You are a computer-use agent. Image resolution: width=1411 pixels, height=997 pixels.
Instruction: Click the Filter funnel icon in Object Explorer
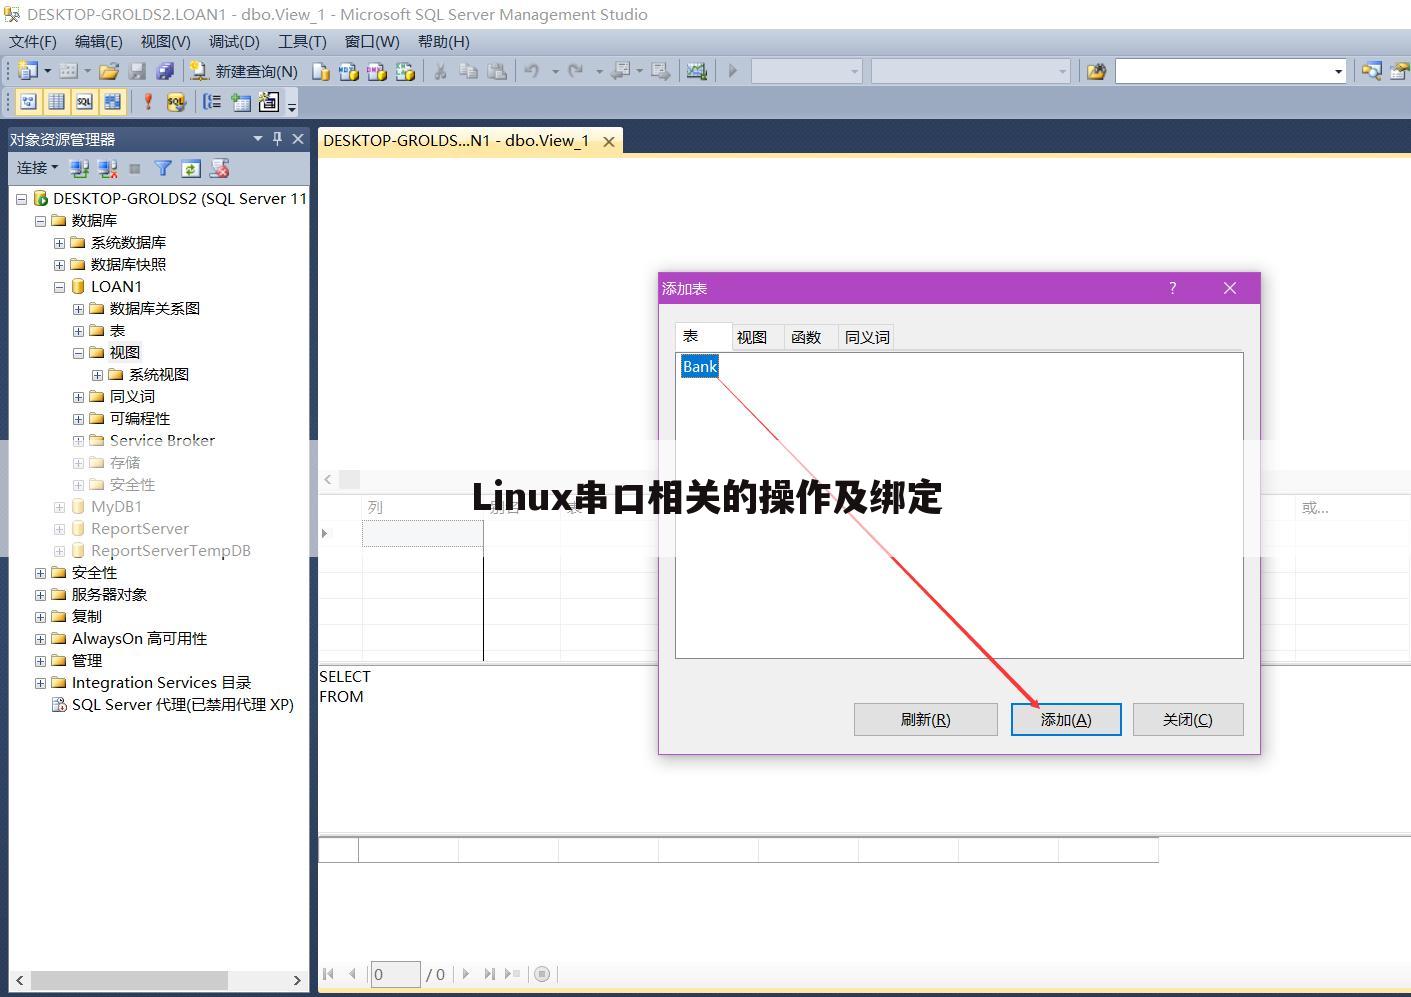[163, 168]
